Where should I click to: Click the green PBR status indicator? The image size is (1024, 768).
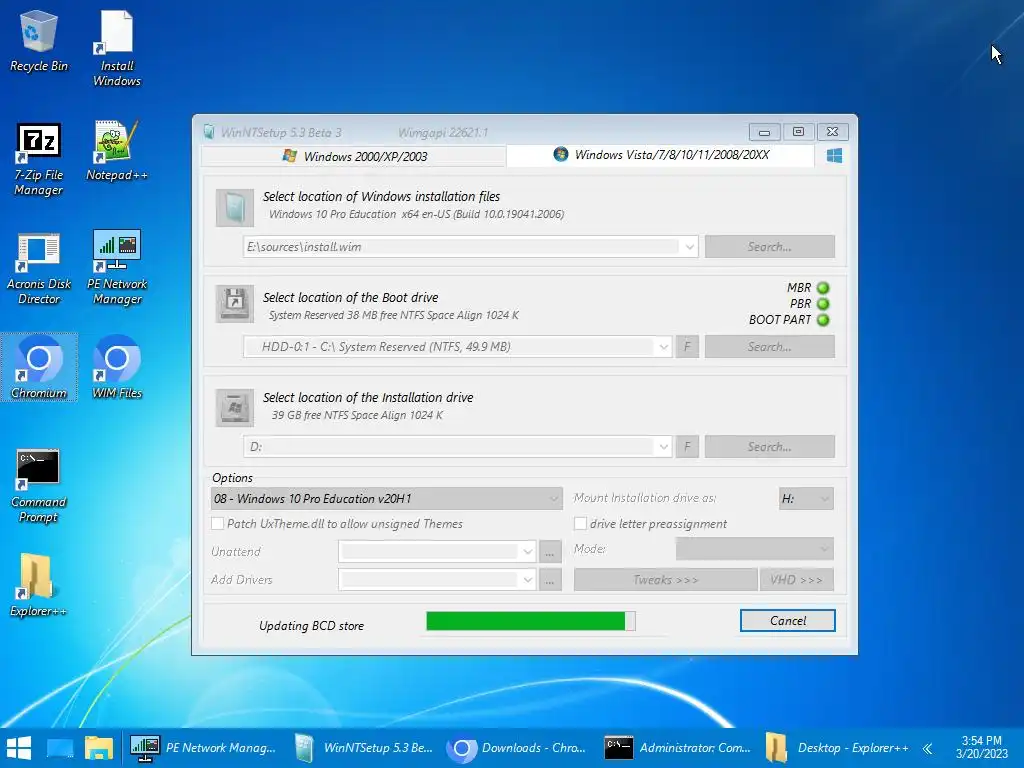(823, 304)
